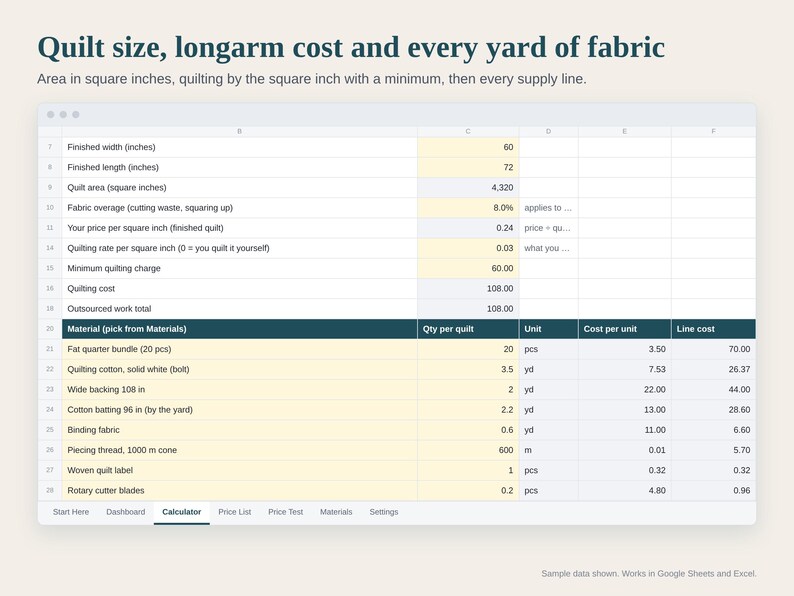Viewport: 794px width, 596px height.
Task: Open the Start Here sheet tab
Action: (71, 512)
